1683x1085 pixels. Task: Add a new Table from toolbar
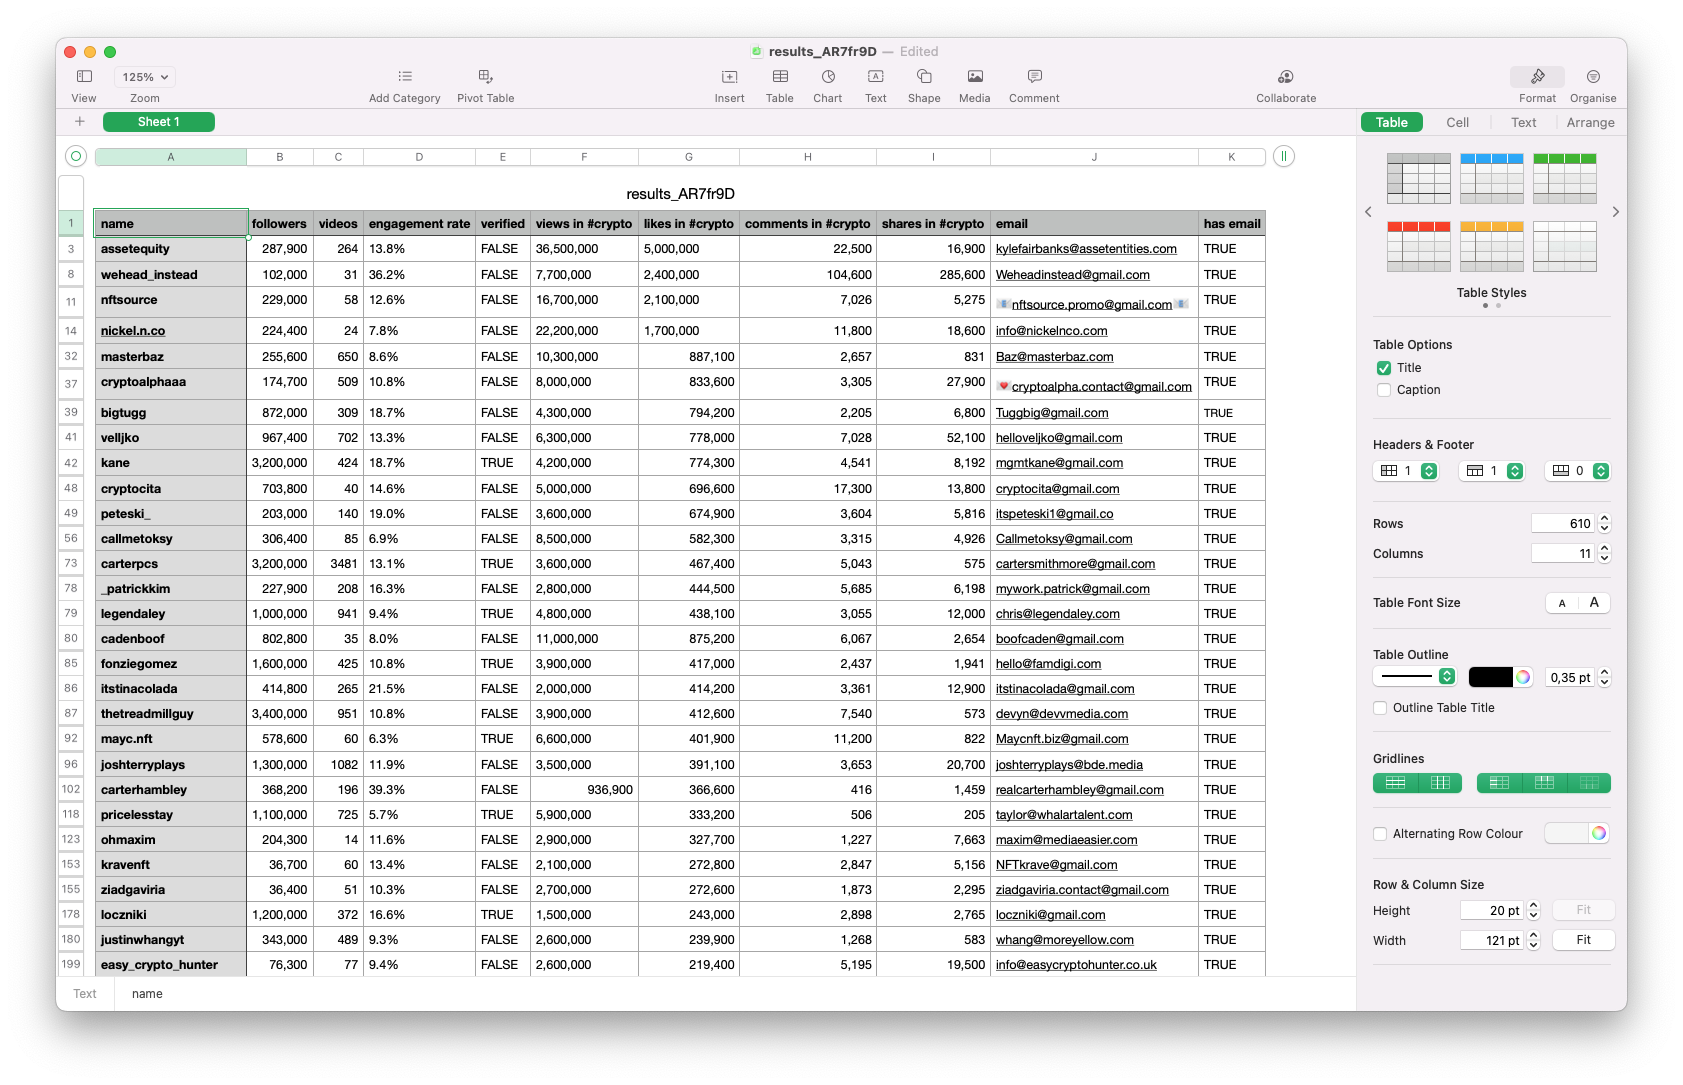[780, 77]
